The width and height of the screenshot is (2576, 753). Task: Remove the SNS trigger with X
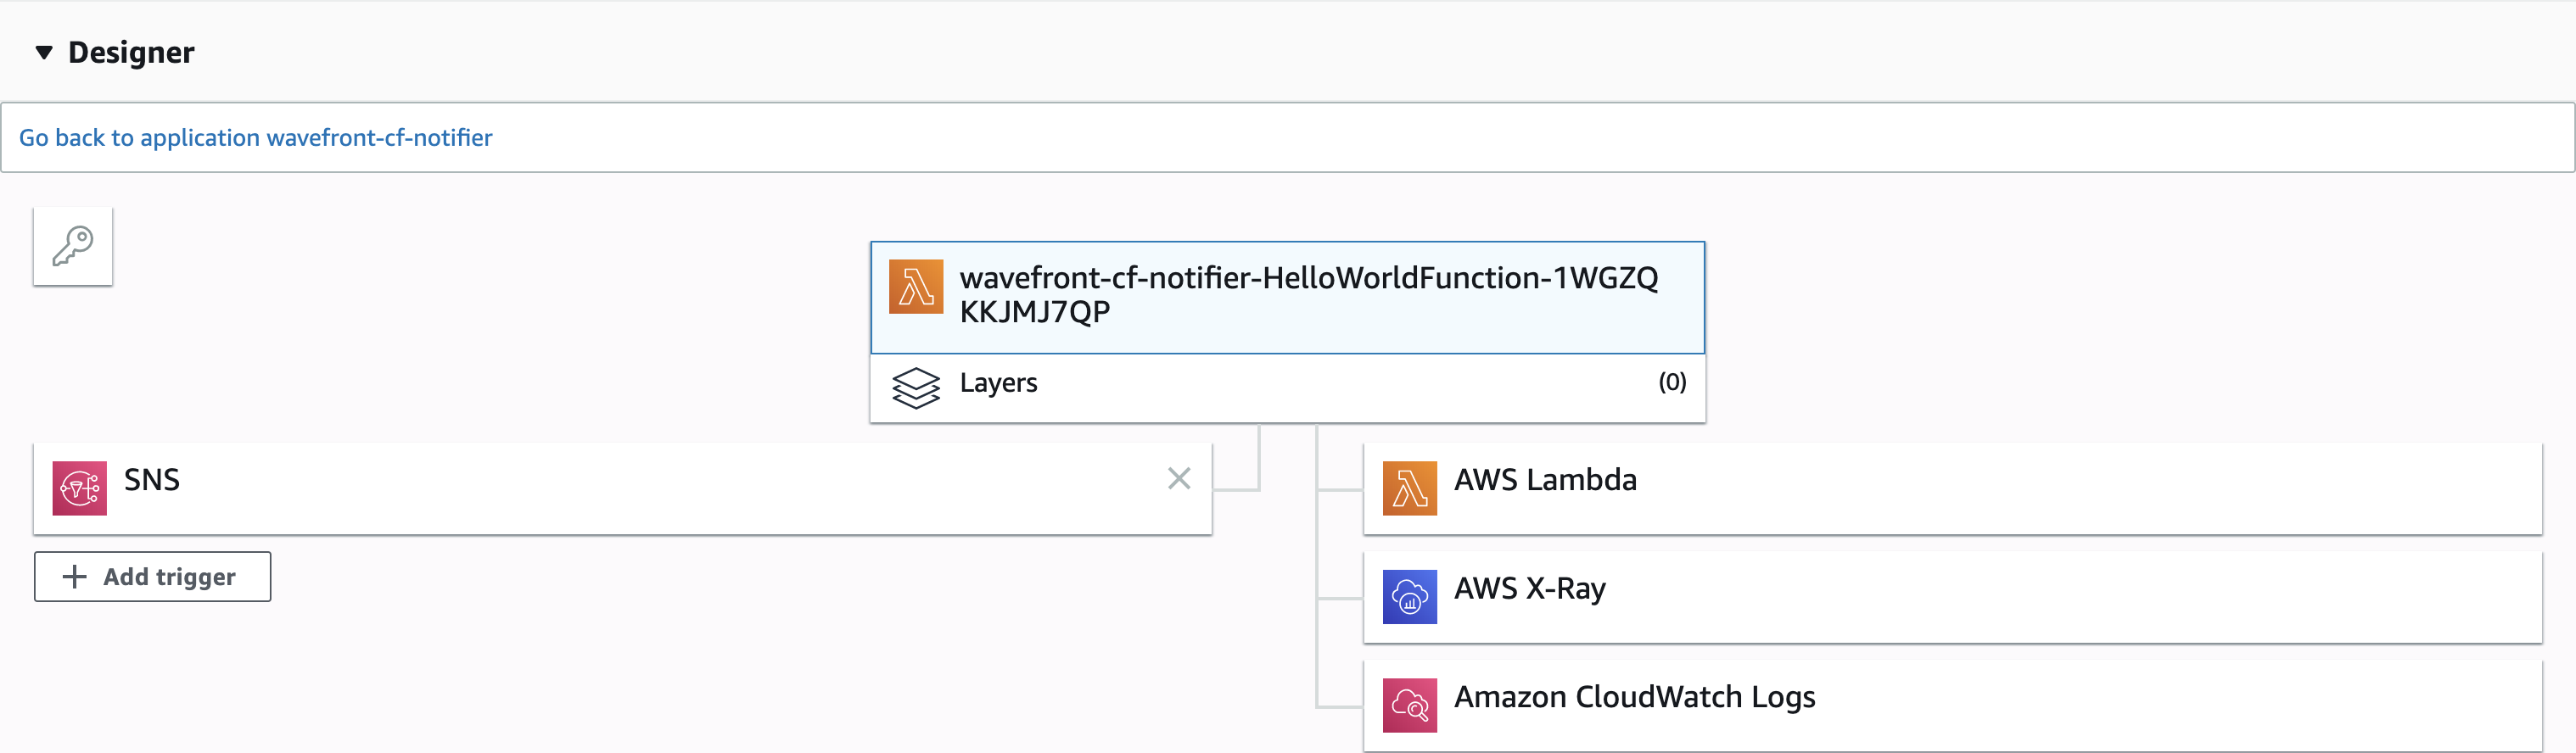click(1179, 479)
